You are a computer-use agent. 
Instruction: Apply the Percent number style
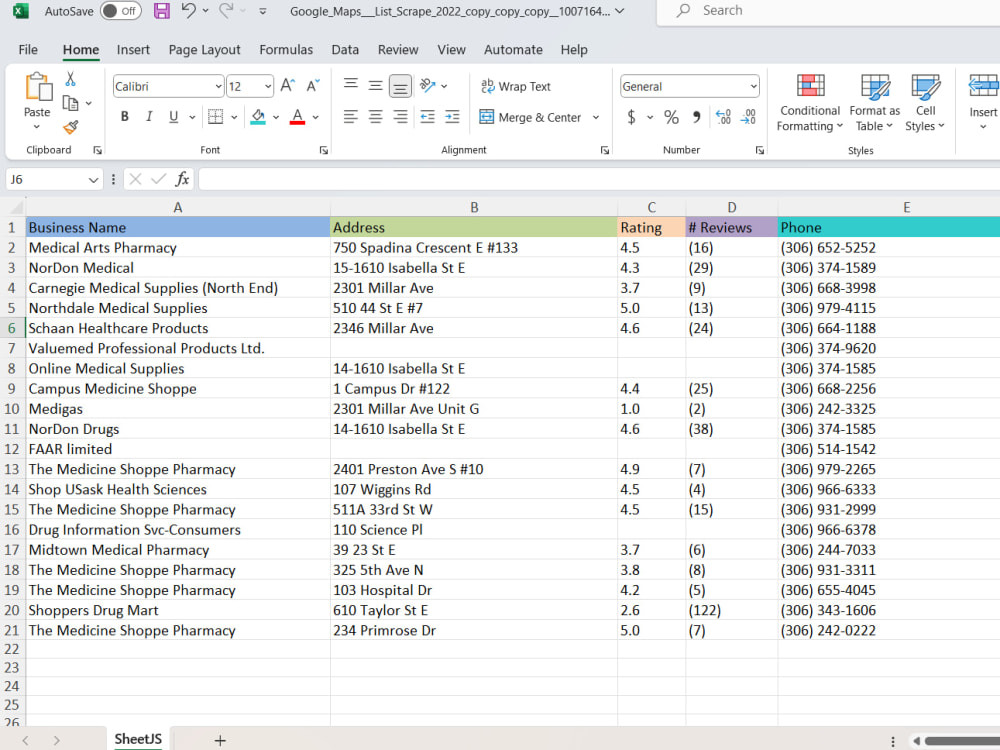[671, 117]
